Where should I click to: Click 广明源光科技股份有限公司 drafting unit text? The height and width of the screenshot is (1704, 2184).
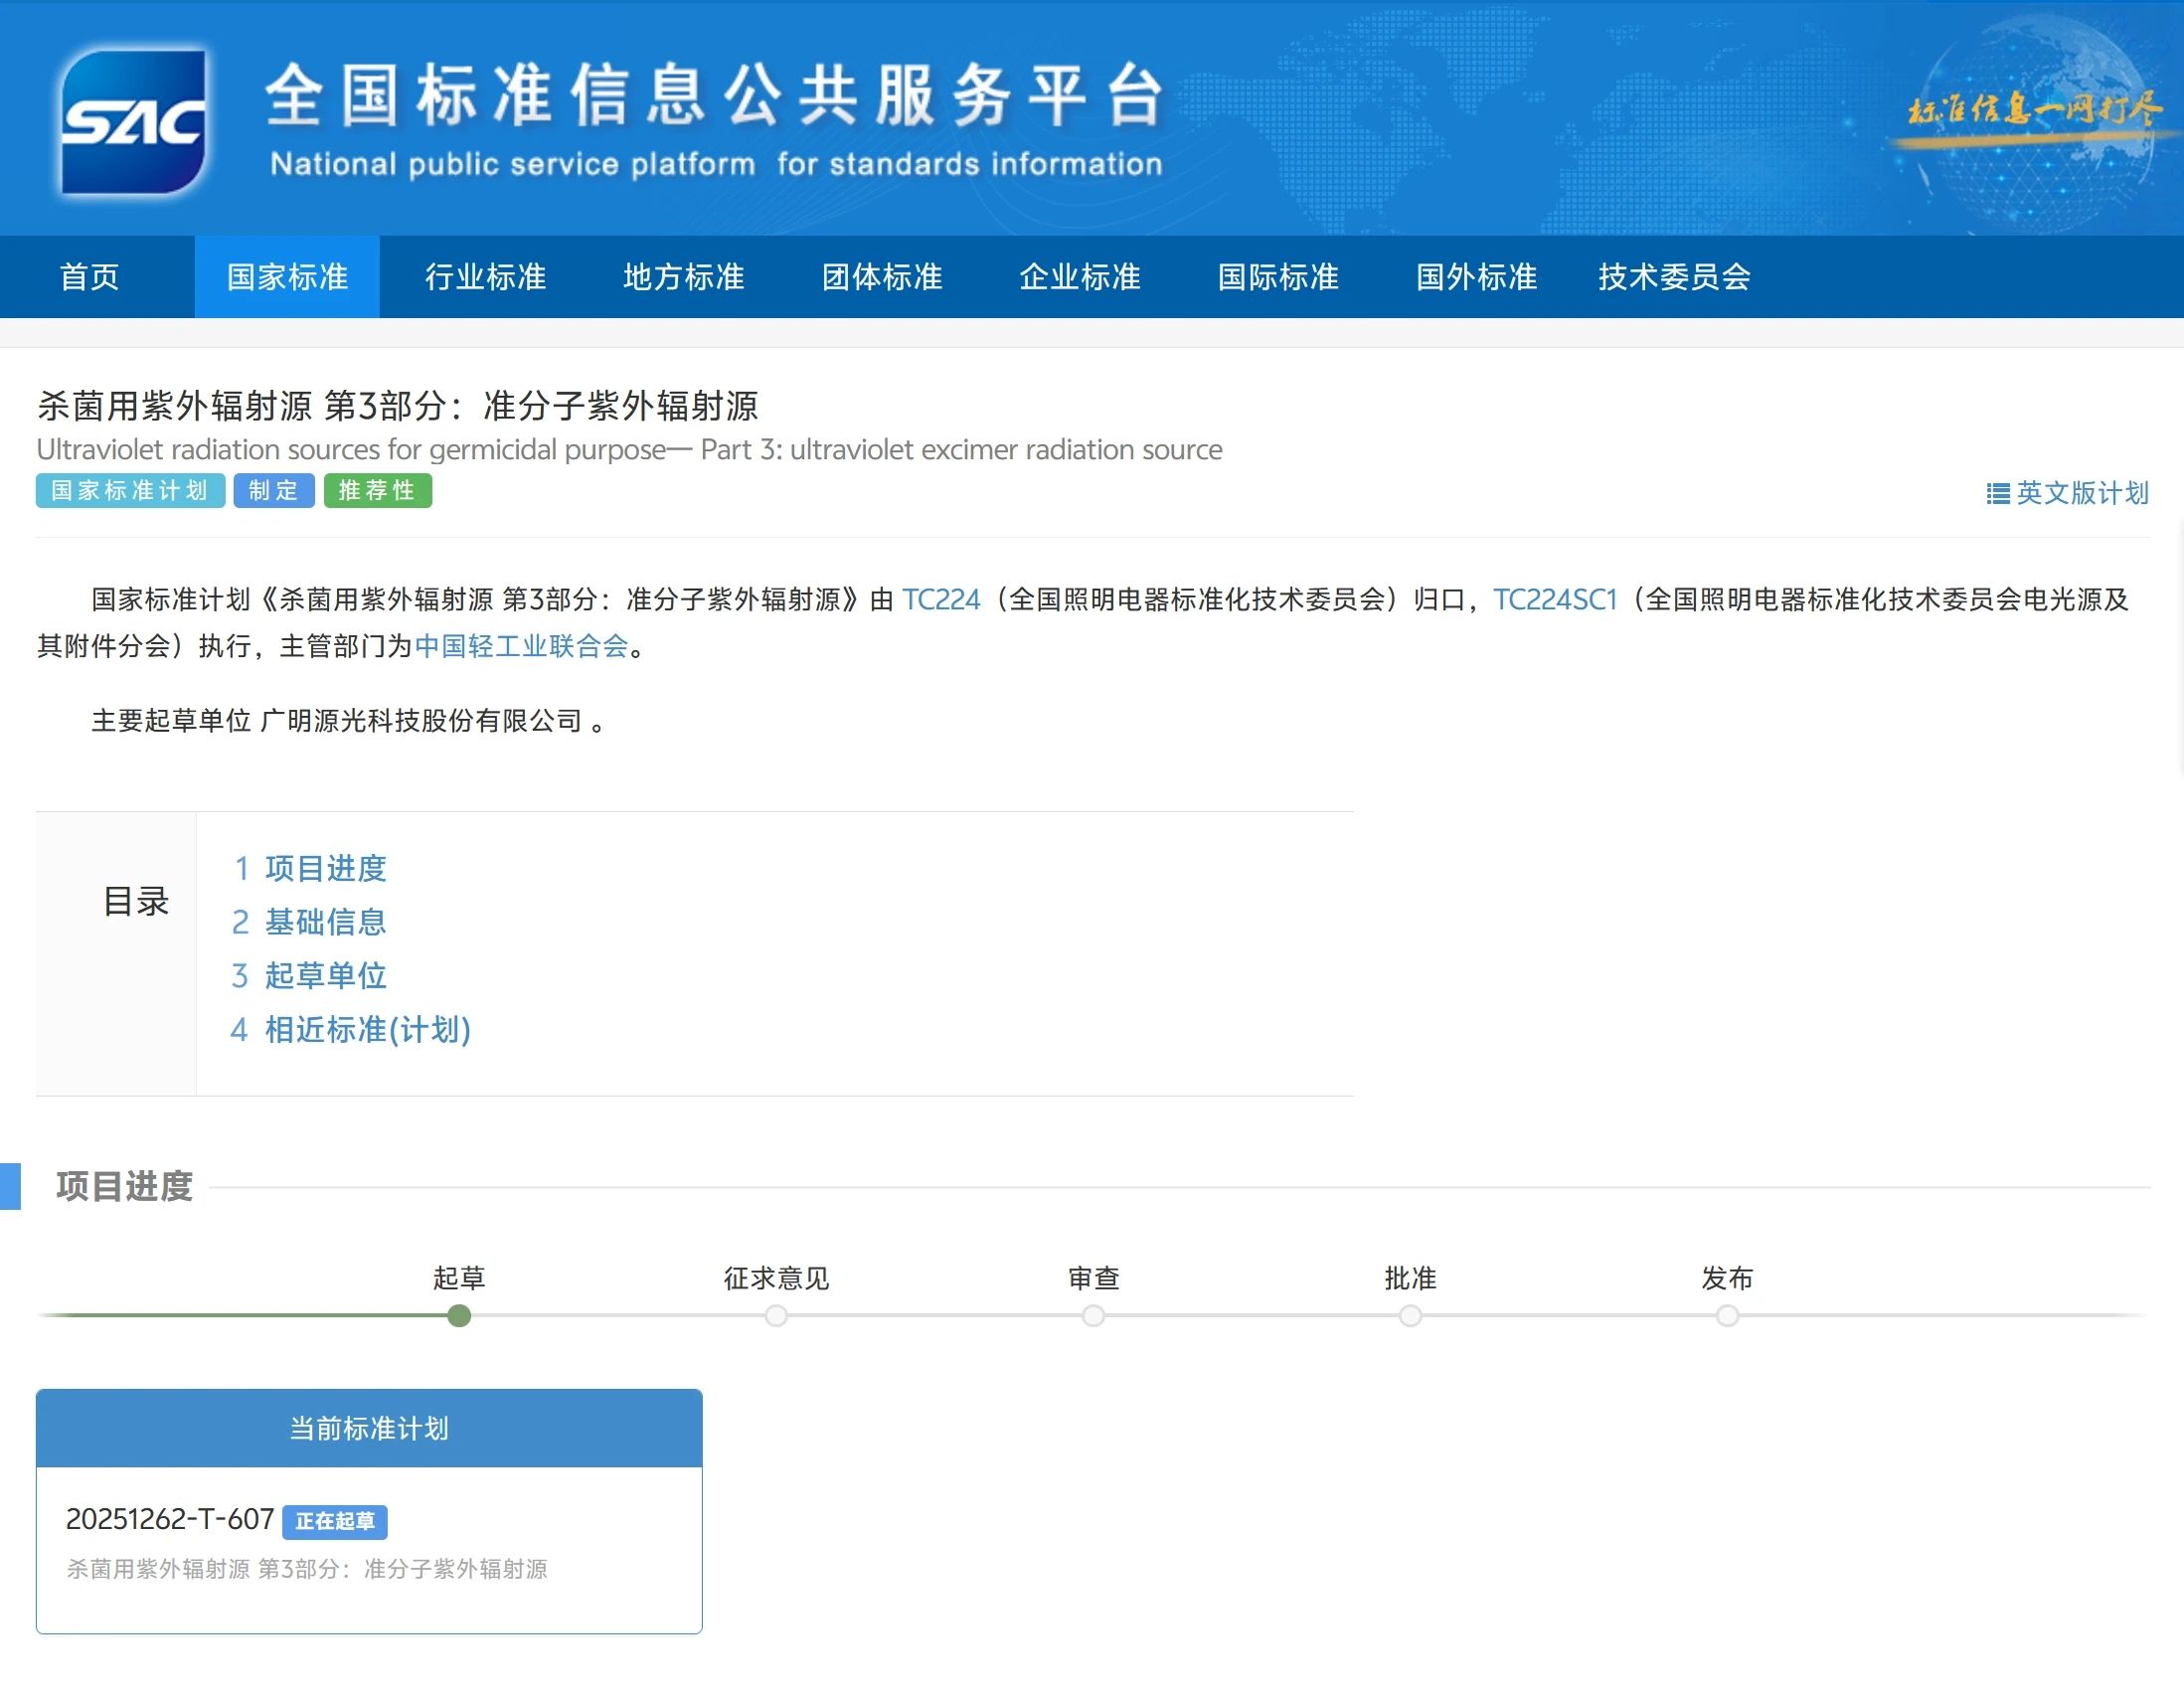click(x=421, y=721)
